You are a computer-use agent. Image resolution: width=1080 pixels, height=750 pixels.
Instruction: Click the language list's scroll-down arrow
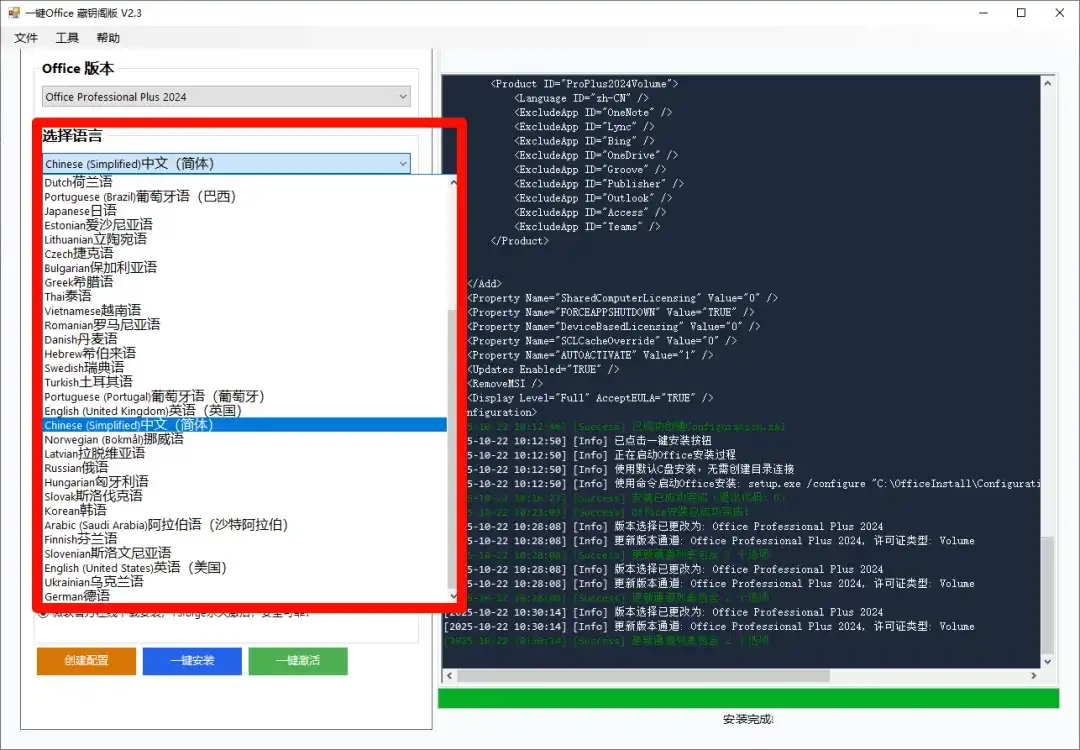pyautogui.click(x=451, y=596)
